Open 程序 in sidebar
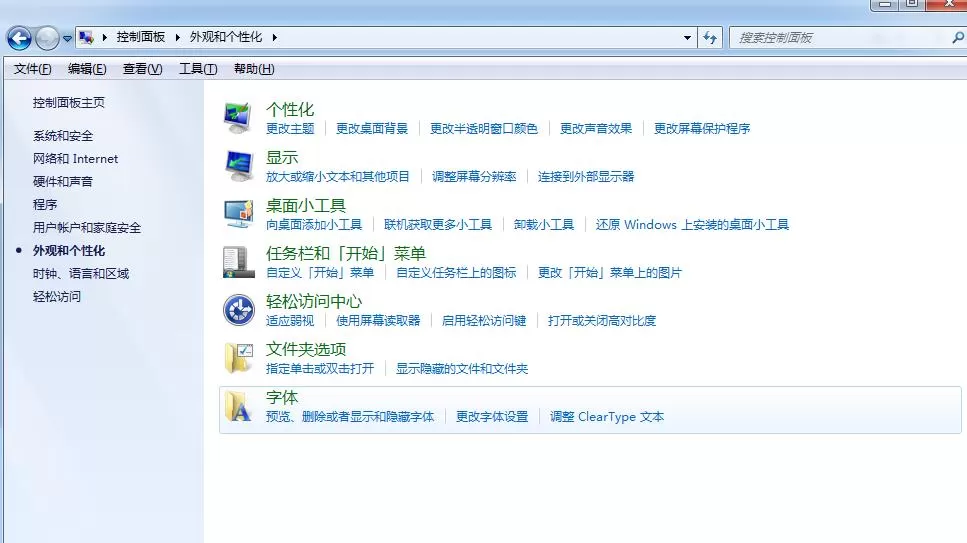Image resolution: width=967 pixels, height=543 pixels. pyautogui.click(x=45, y=204)
